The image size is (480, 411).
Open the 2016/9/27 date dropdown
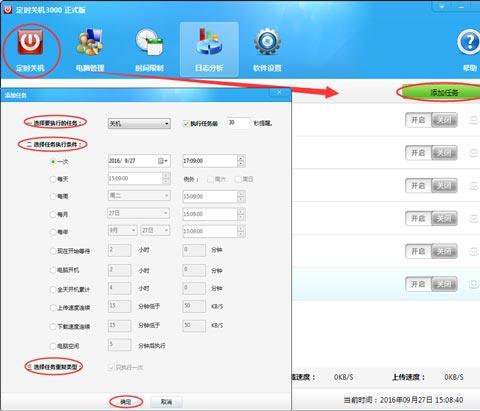pyautogui.click(x=166, y=161)
